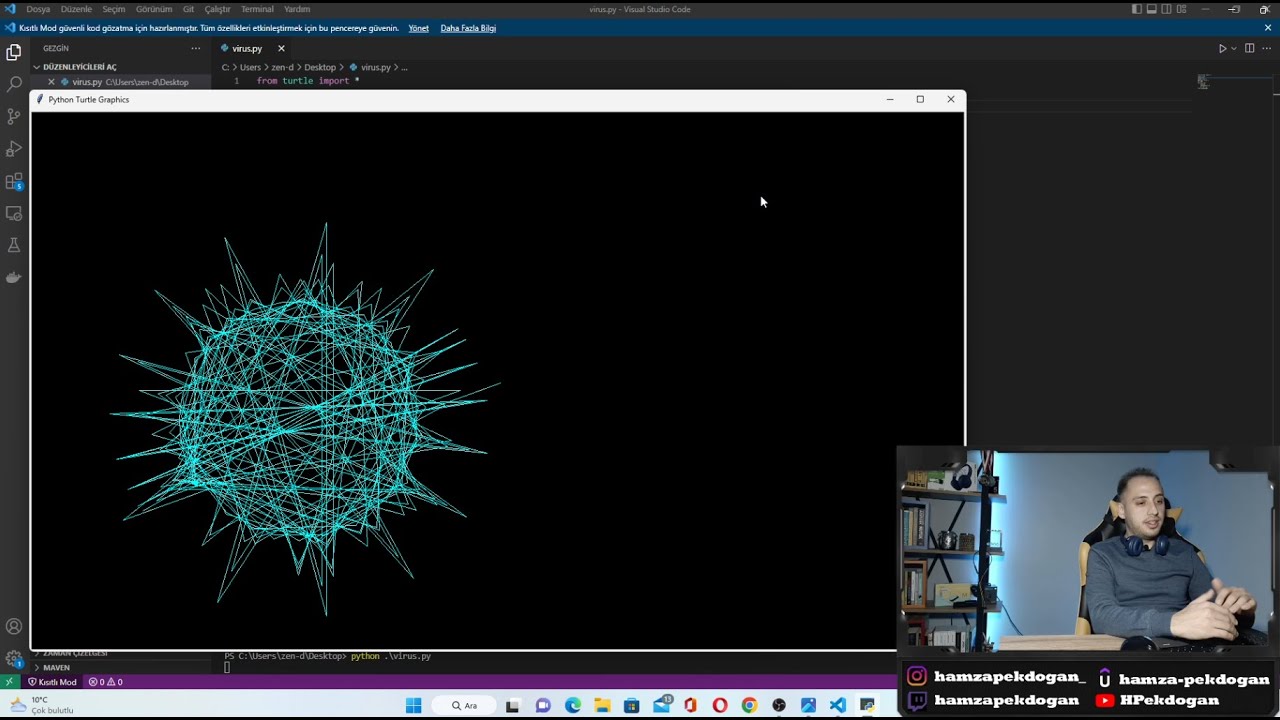
Task: Click the Desktop breadcrumb segment
Action: click(x=320, y=67)
